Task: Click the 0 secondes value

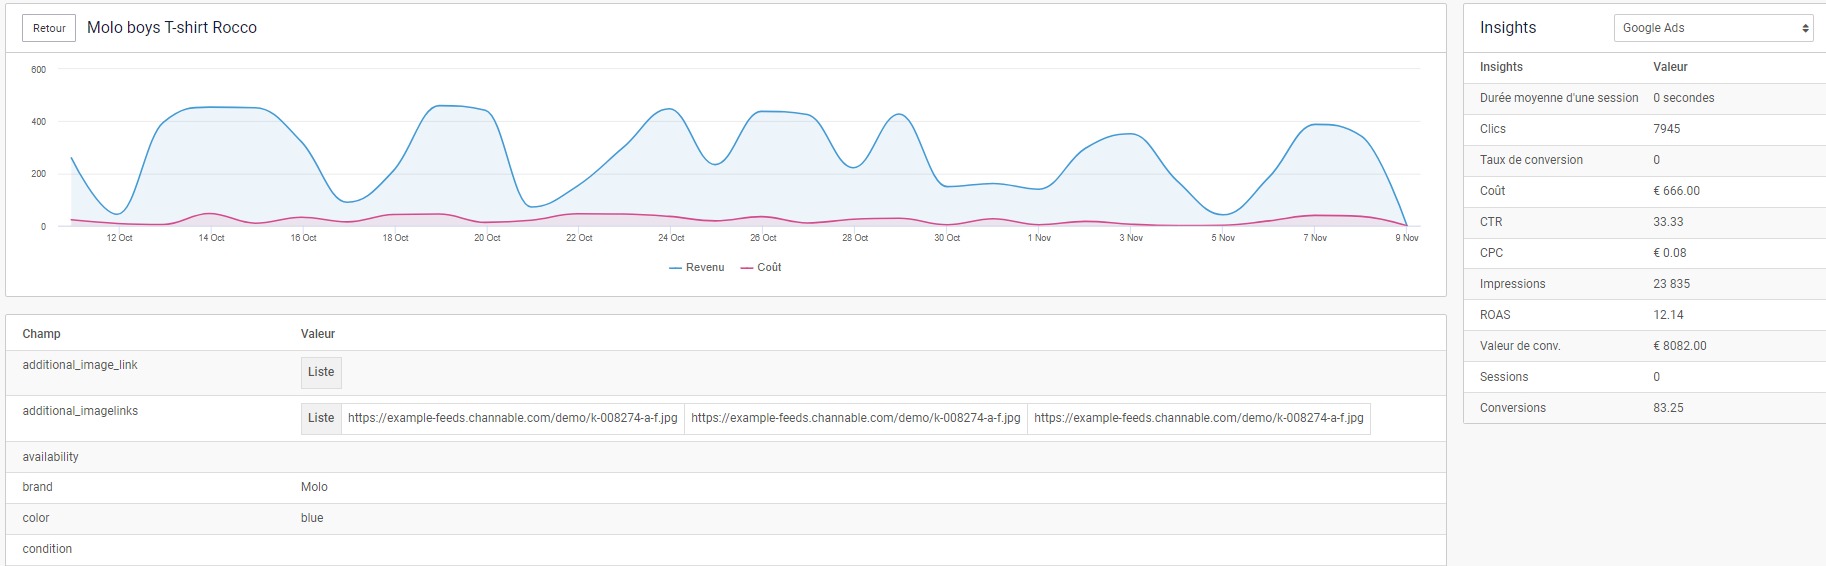Action: [x=1684, y=98]
